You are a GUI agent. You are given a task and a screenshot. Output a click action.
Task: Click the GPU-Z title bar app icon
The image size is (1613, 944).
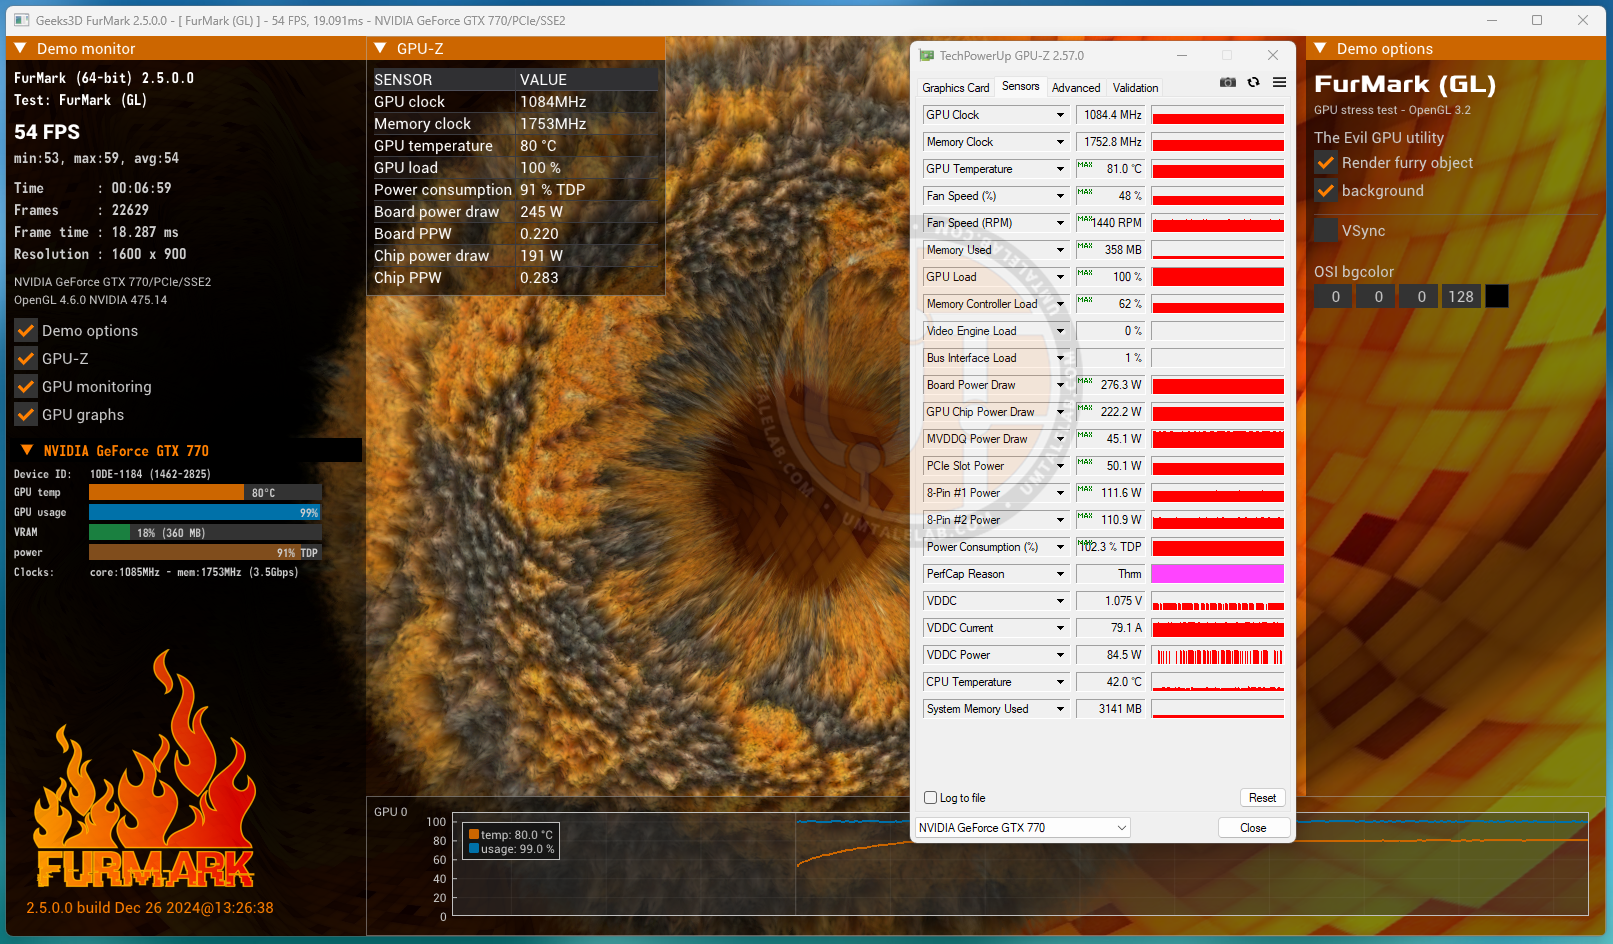[926, 56]
